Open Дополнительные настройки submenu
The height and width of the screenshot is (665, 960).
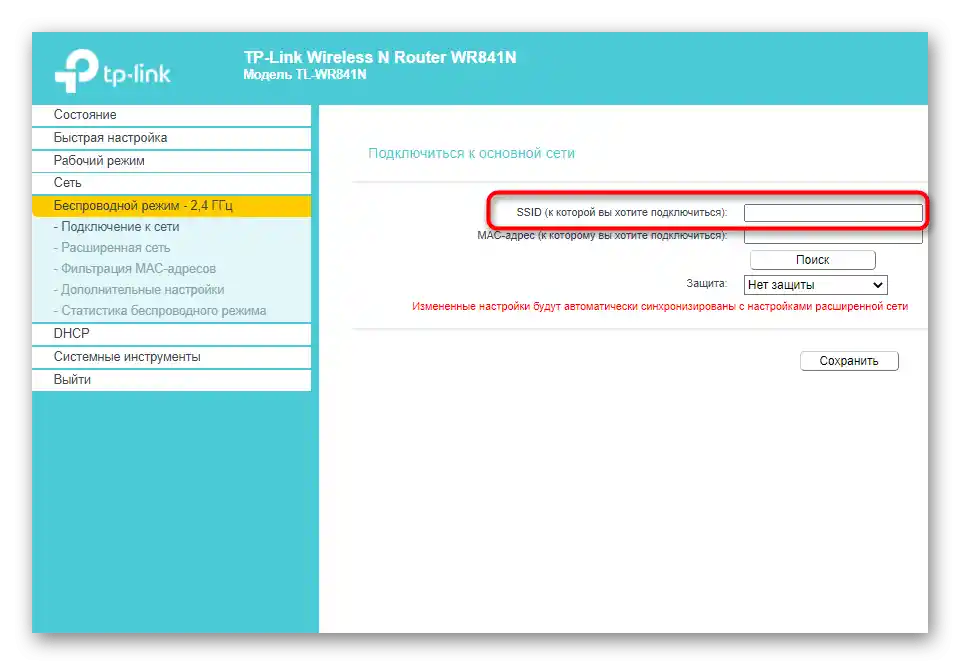click(139, 290)
